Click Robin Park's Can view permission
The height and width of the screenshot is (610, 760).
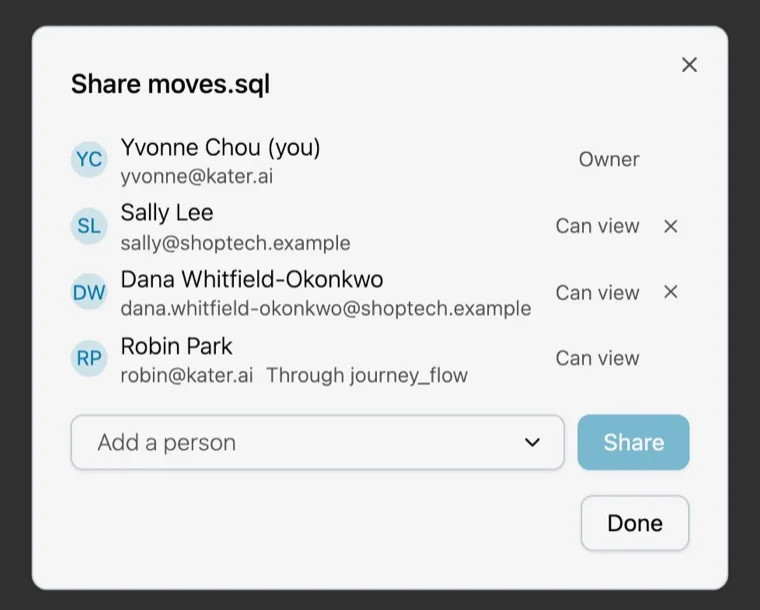[x=598, y=359]
